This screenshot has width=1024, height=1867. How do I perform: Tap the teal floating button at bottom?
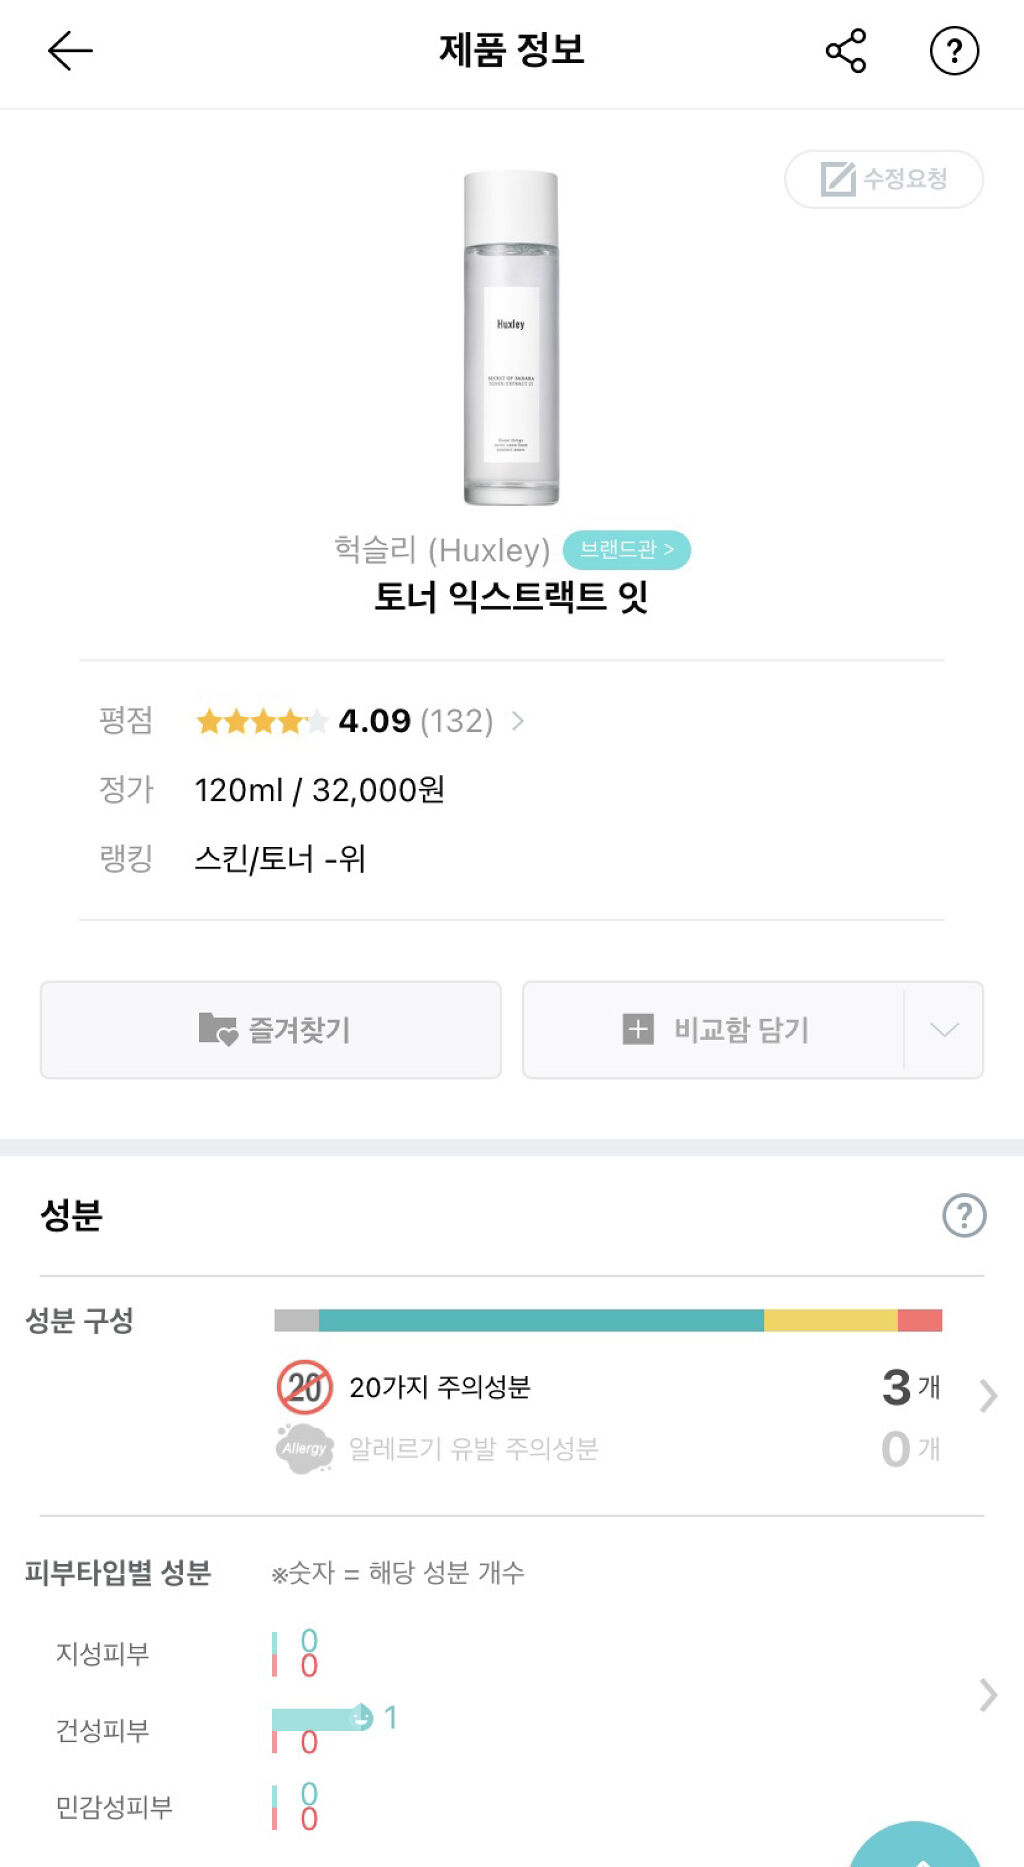915,1848
